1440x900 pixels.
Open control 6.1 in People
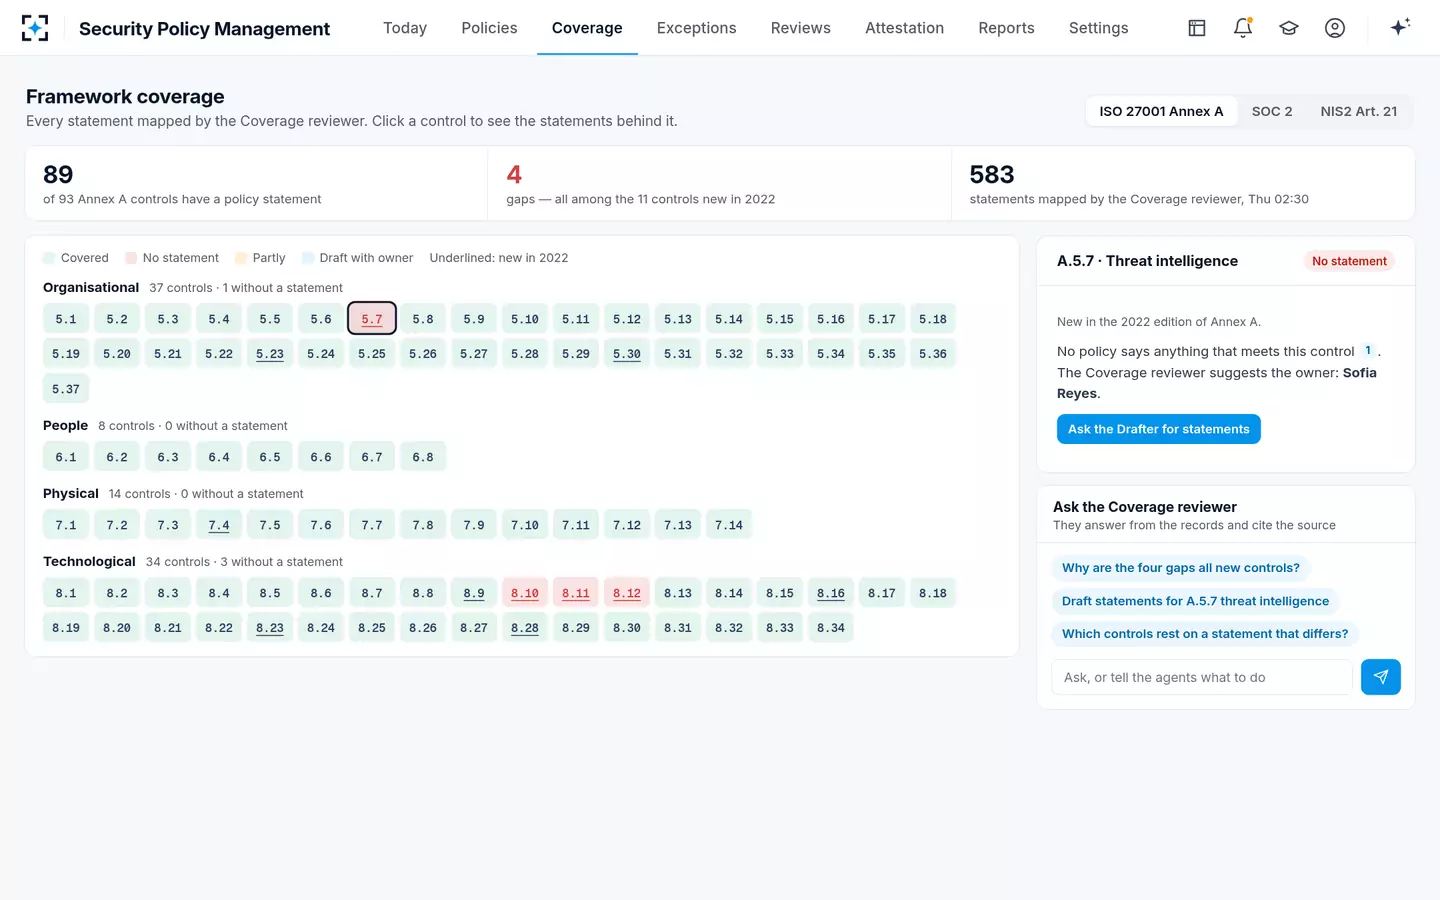(x=66, y=457)
